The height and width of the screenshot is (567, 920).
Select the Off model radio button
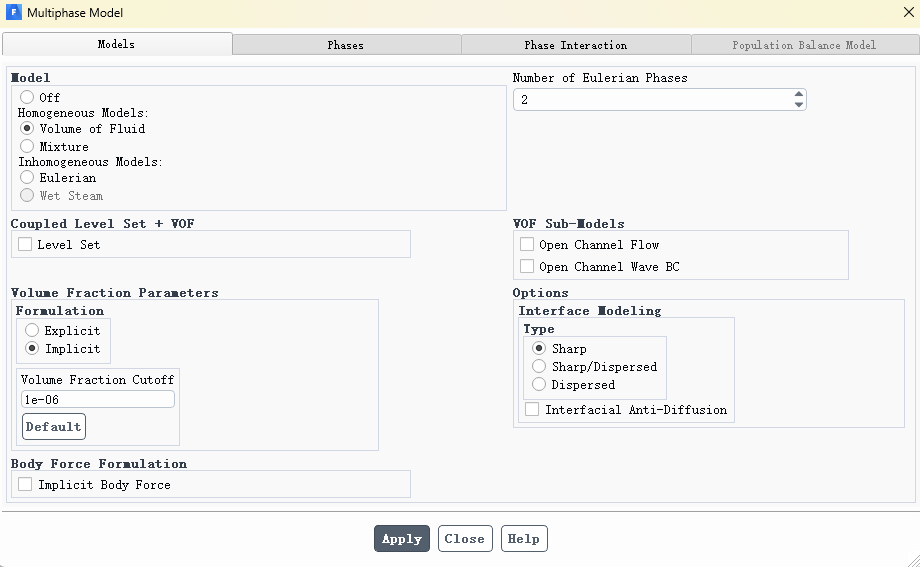[x=27, y=97]
